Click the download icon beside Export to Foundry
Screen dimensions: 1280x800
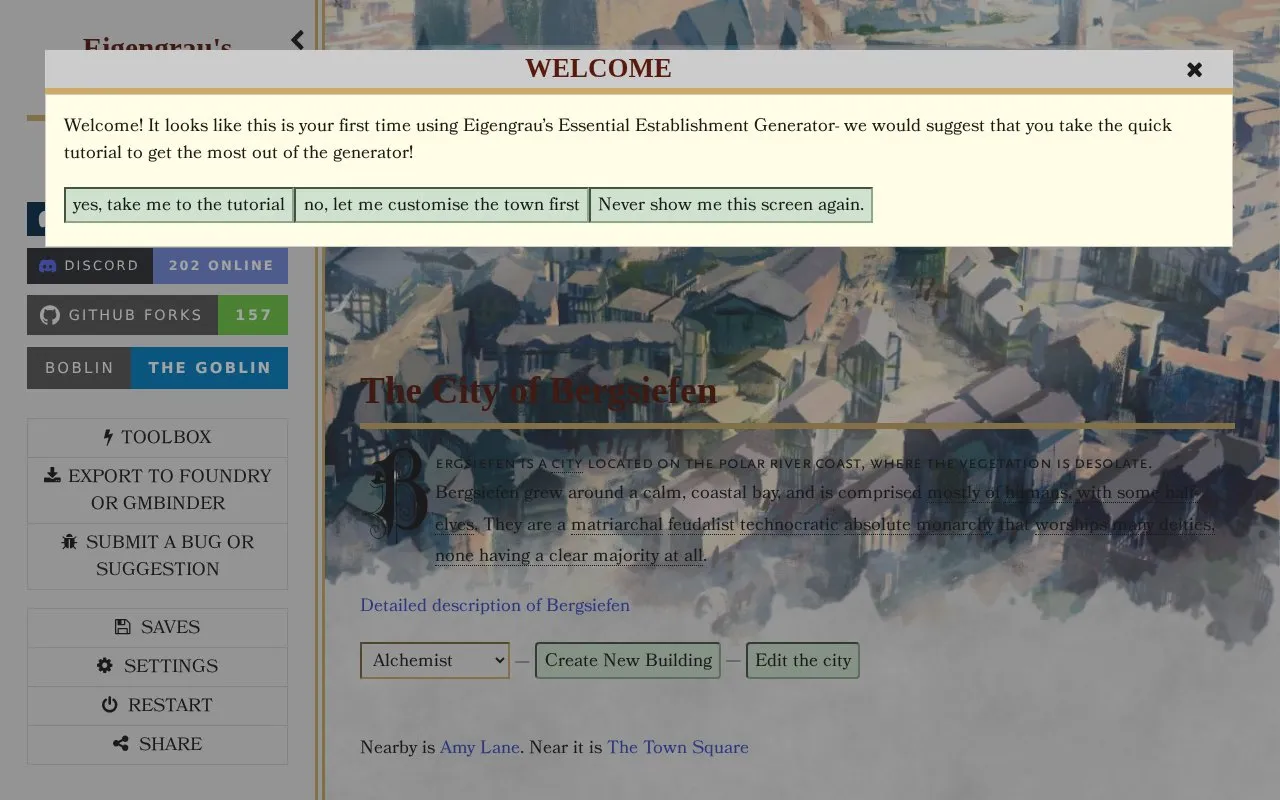[x=53, y=475]
